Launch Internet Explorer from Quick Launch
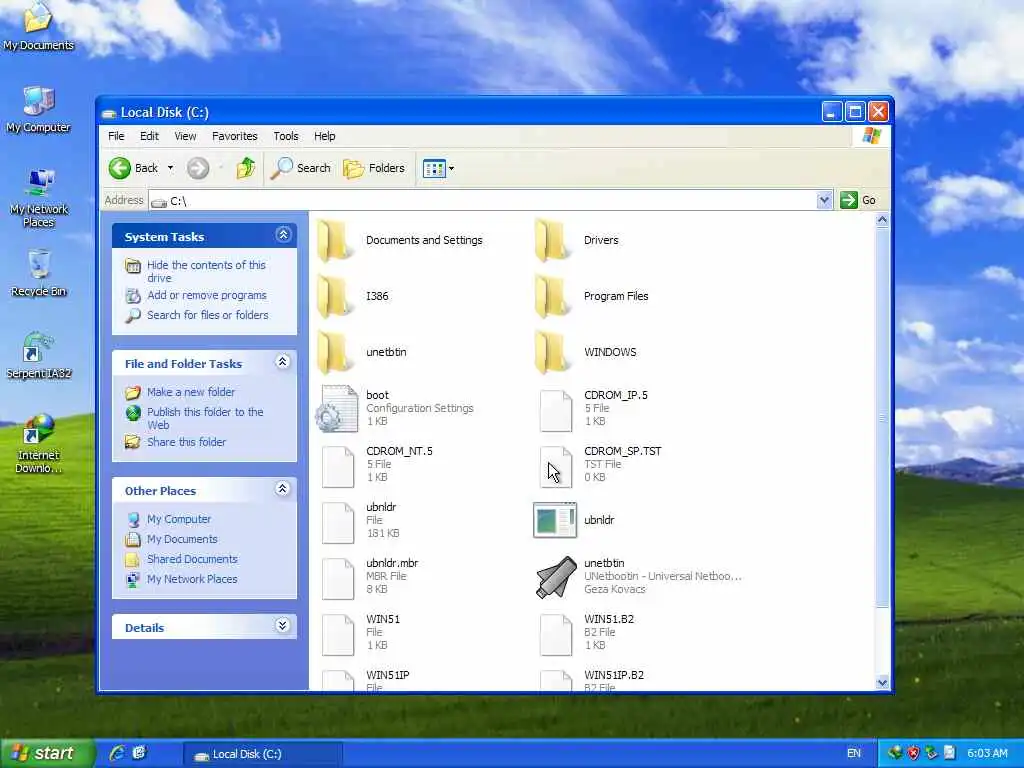 (x=118, y=754)
